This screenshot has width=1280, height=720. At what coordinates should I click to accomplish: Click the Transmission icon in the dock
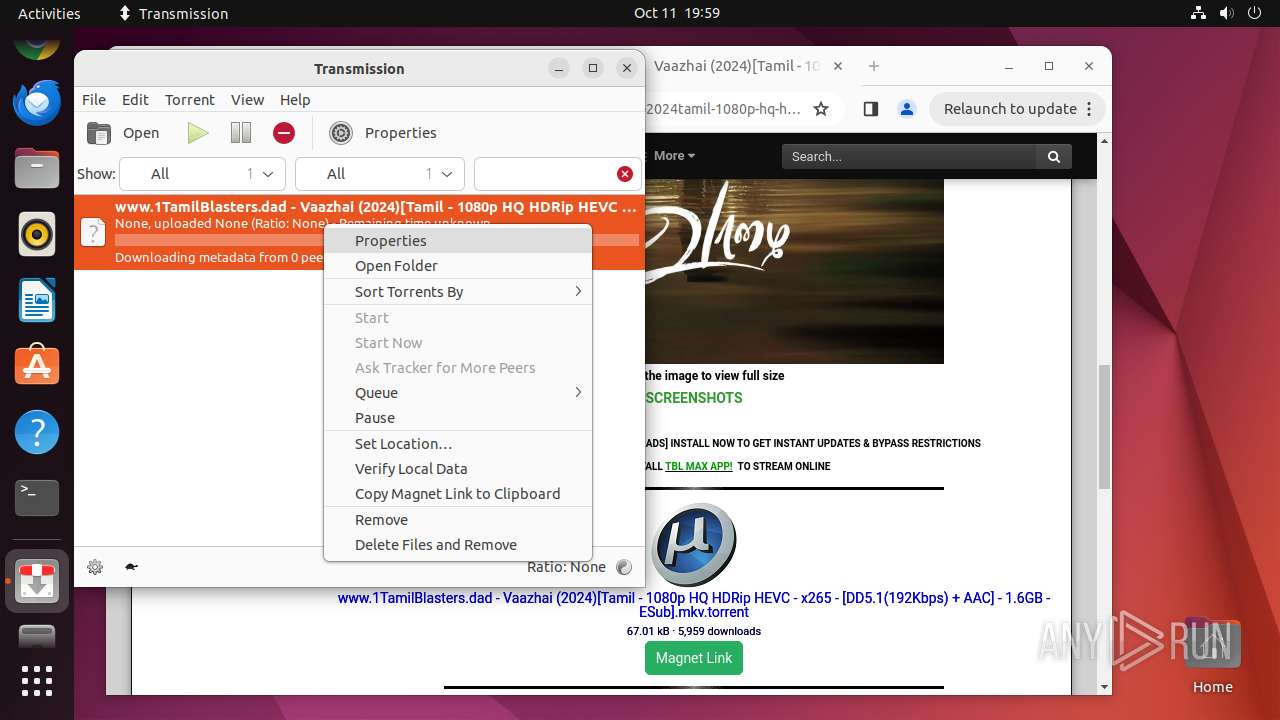point(37,581)
